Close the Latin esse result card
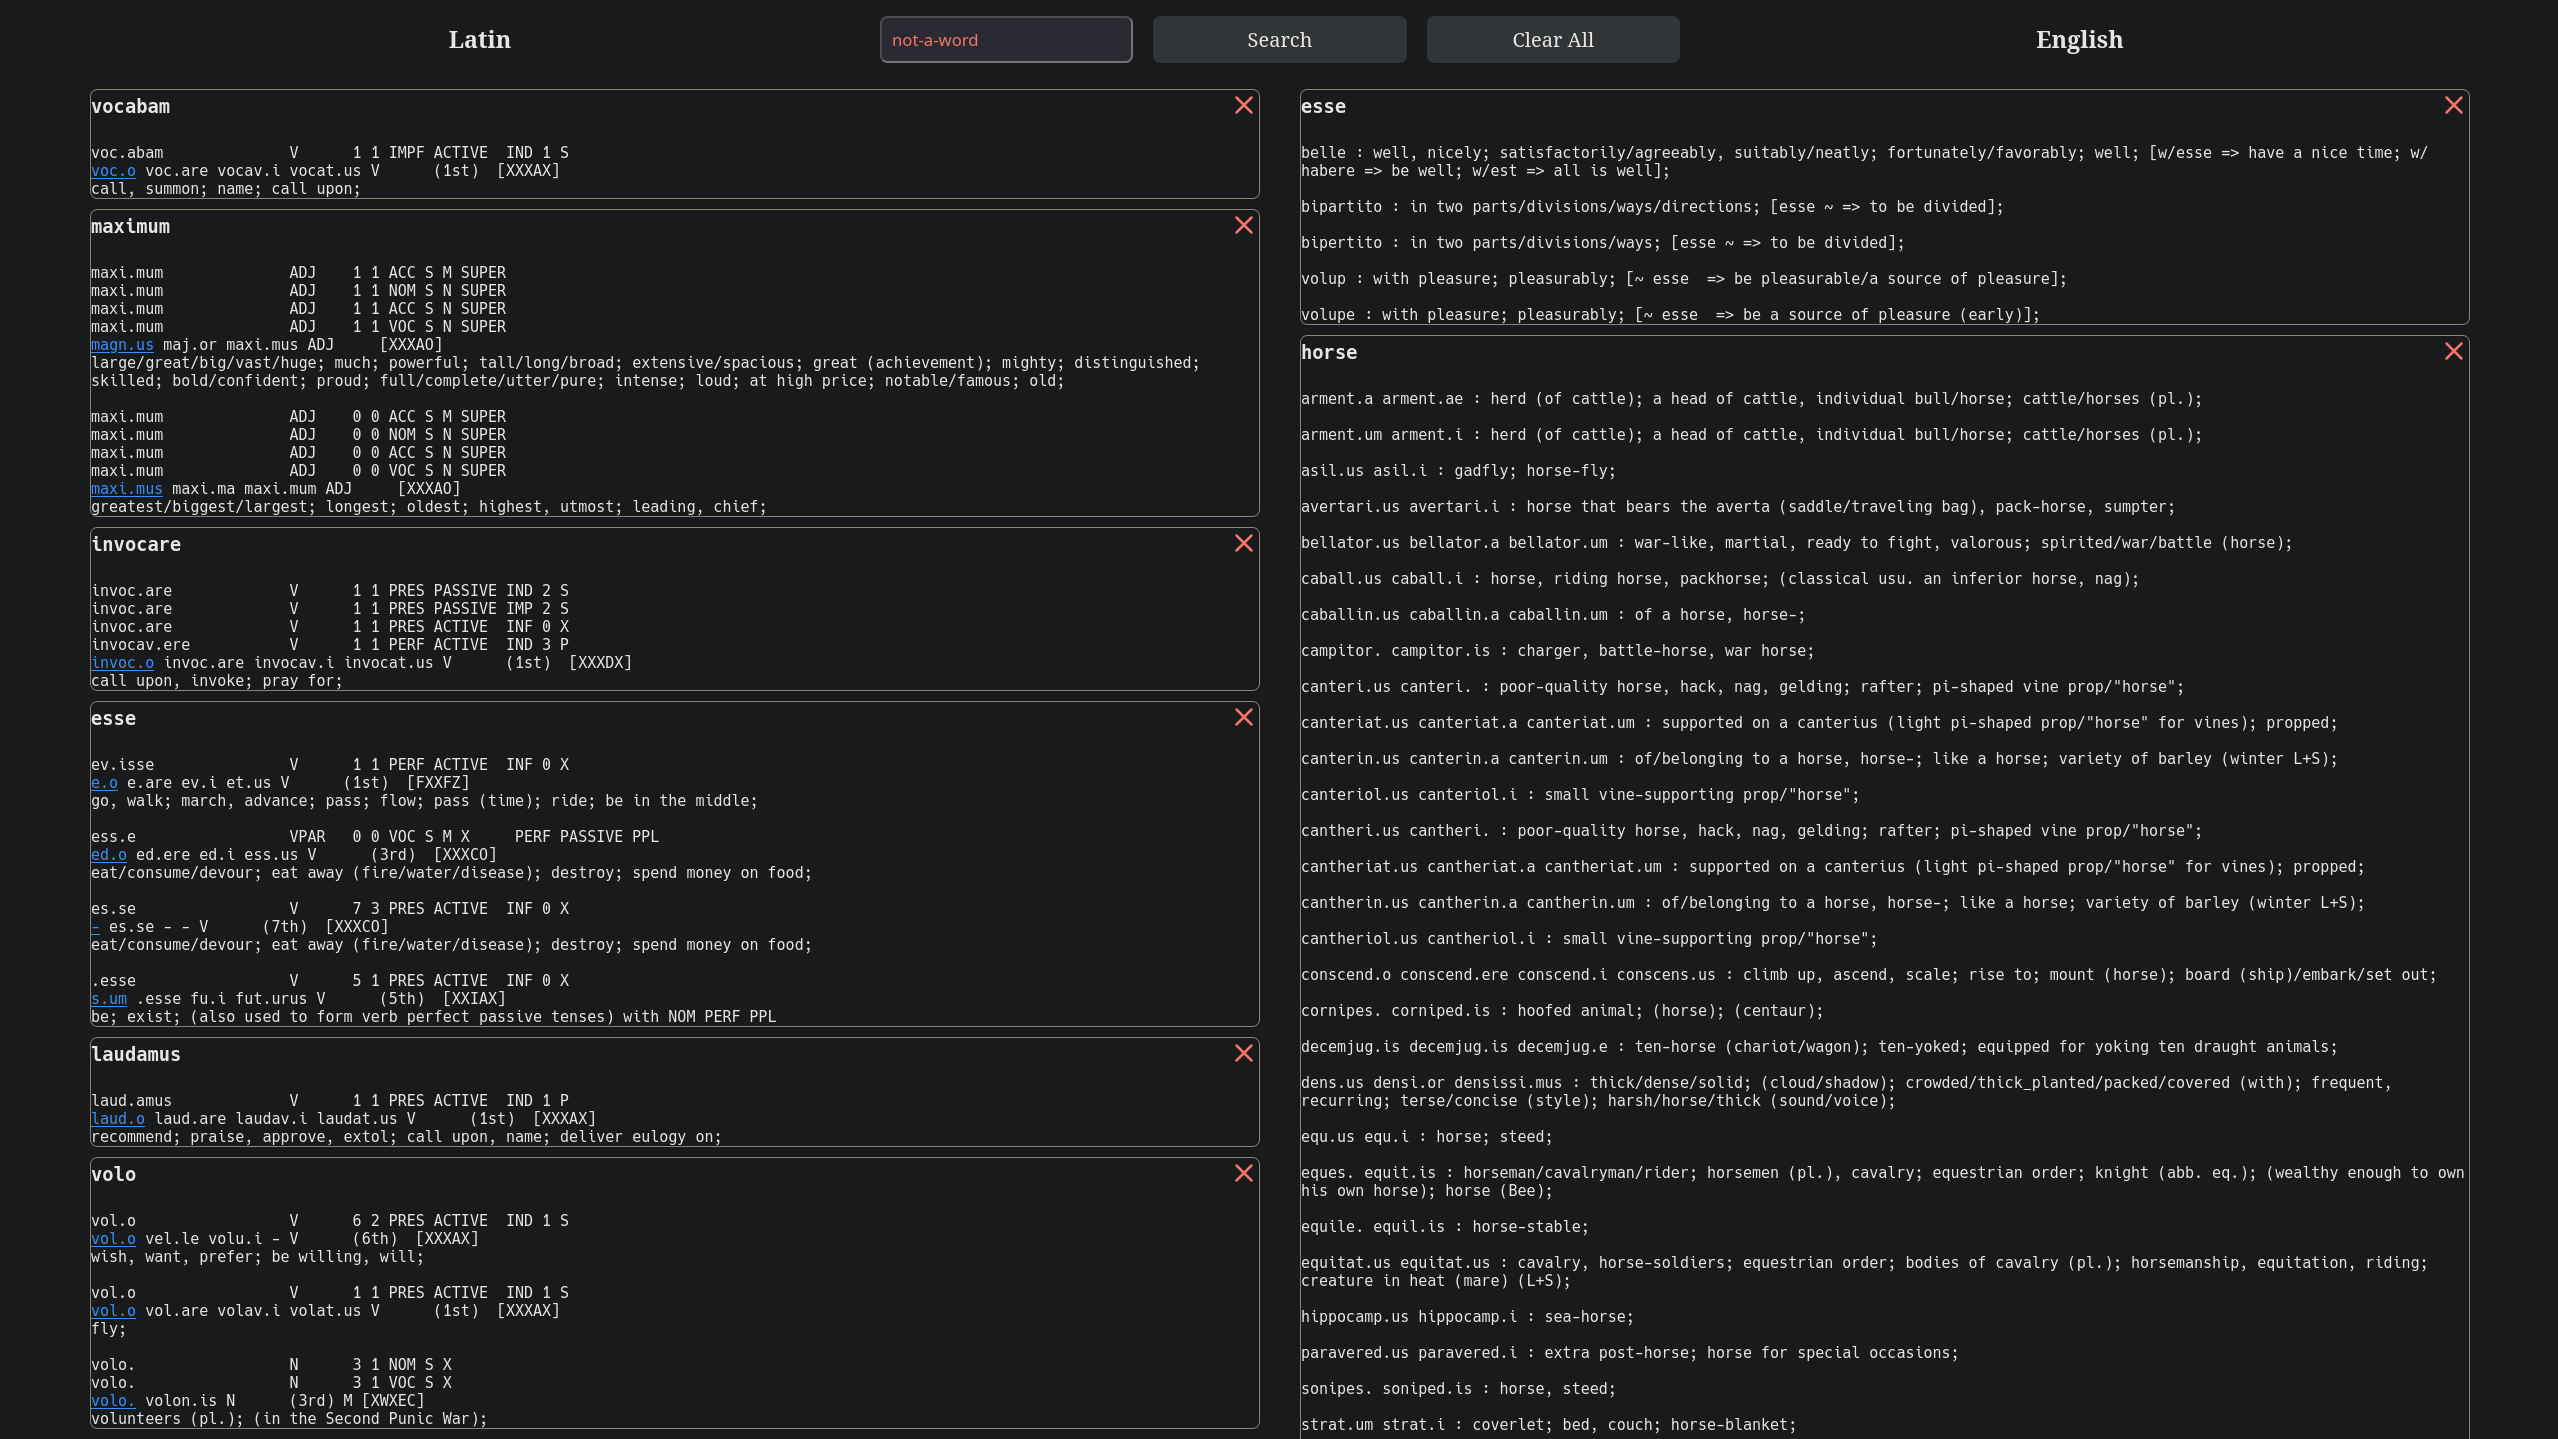The height and width of the screenshot is (1439, 2558). (x=1243, y=717)
